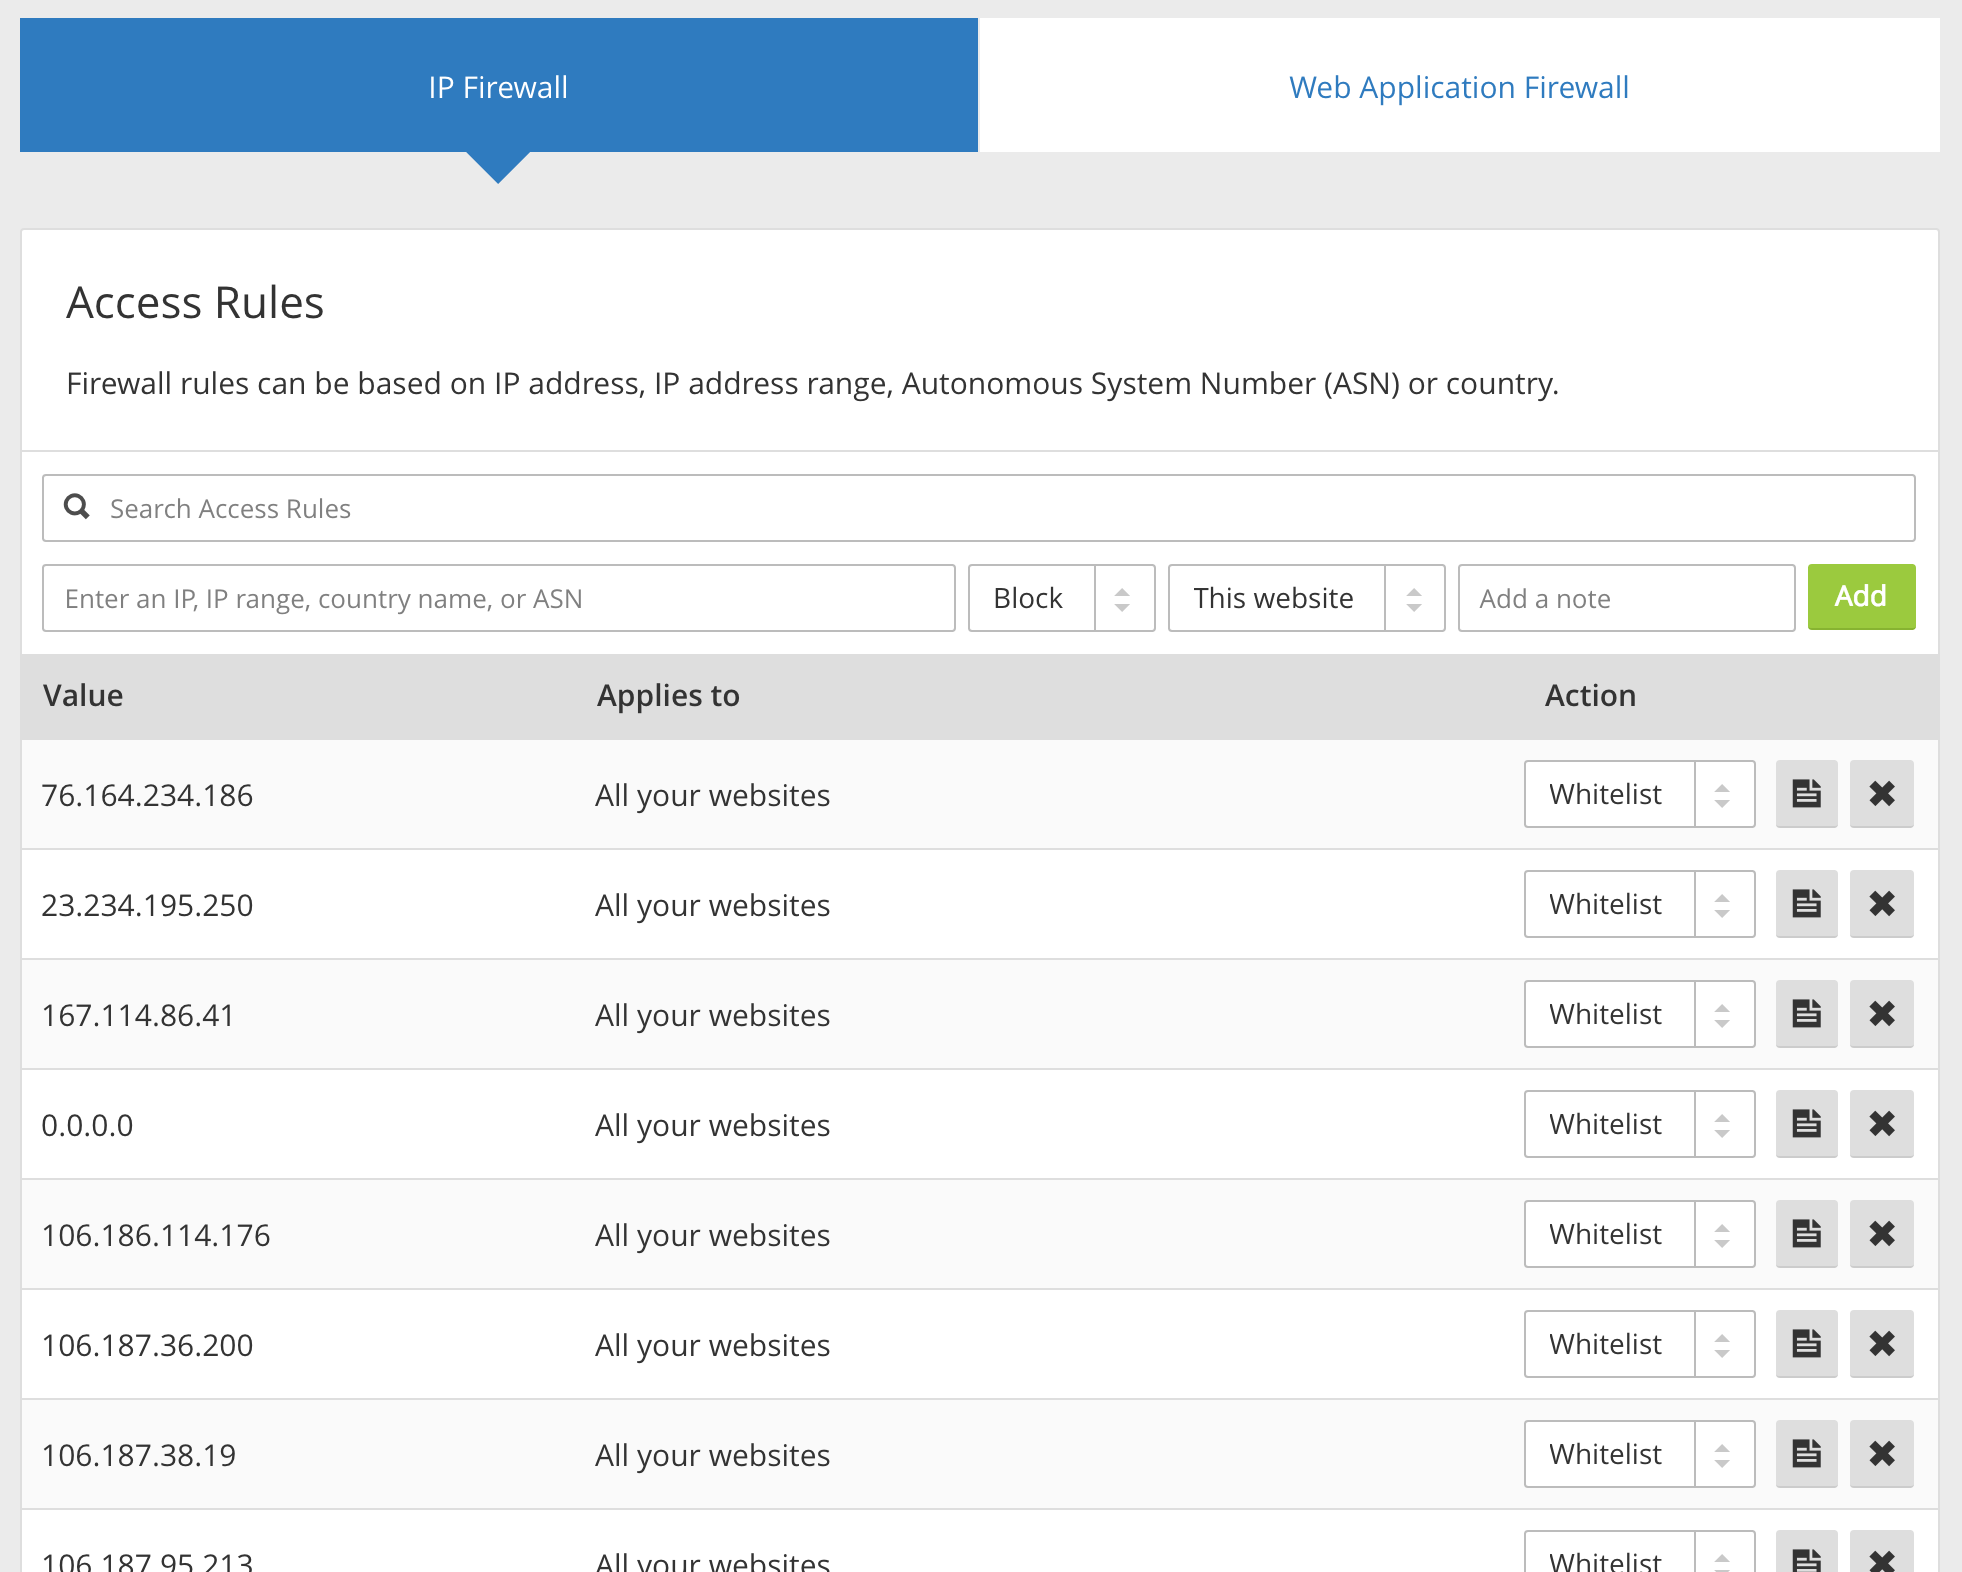1962x1572 pixels.
Task: Open note for 167.114.86.41 rule
Action: tap(1806, 1014)
